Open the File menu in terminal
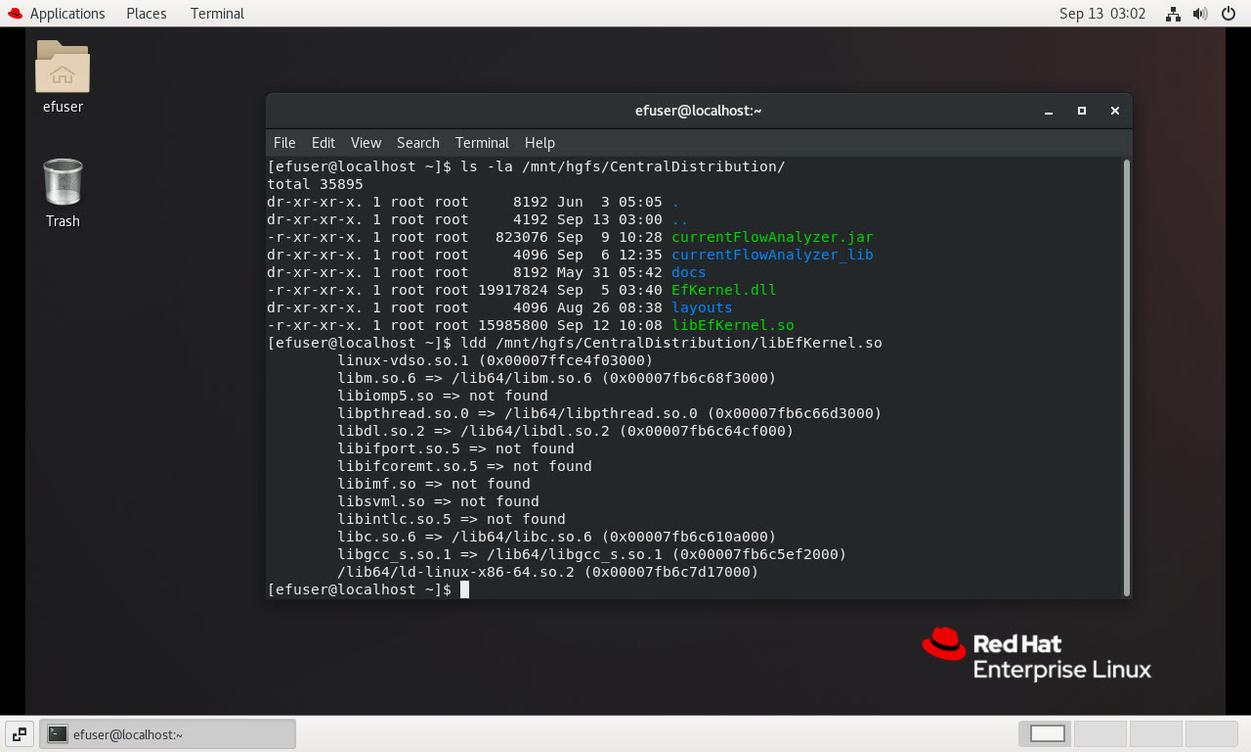This screenshot has width=1251, height=752. coord(284,143)
